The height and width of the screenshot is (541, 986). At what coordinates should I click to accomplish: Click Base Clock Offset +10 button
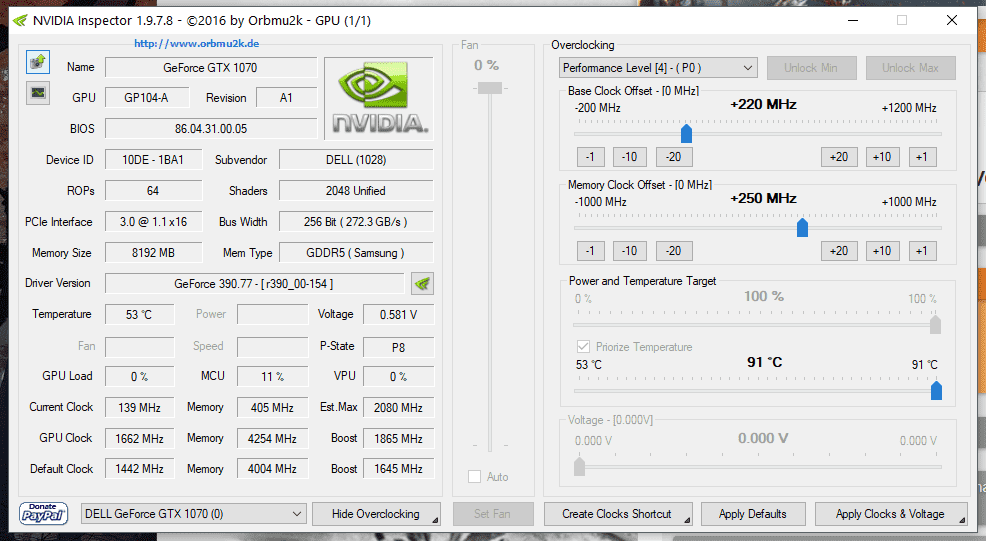point(882,157)
